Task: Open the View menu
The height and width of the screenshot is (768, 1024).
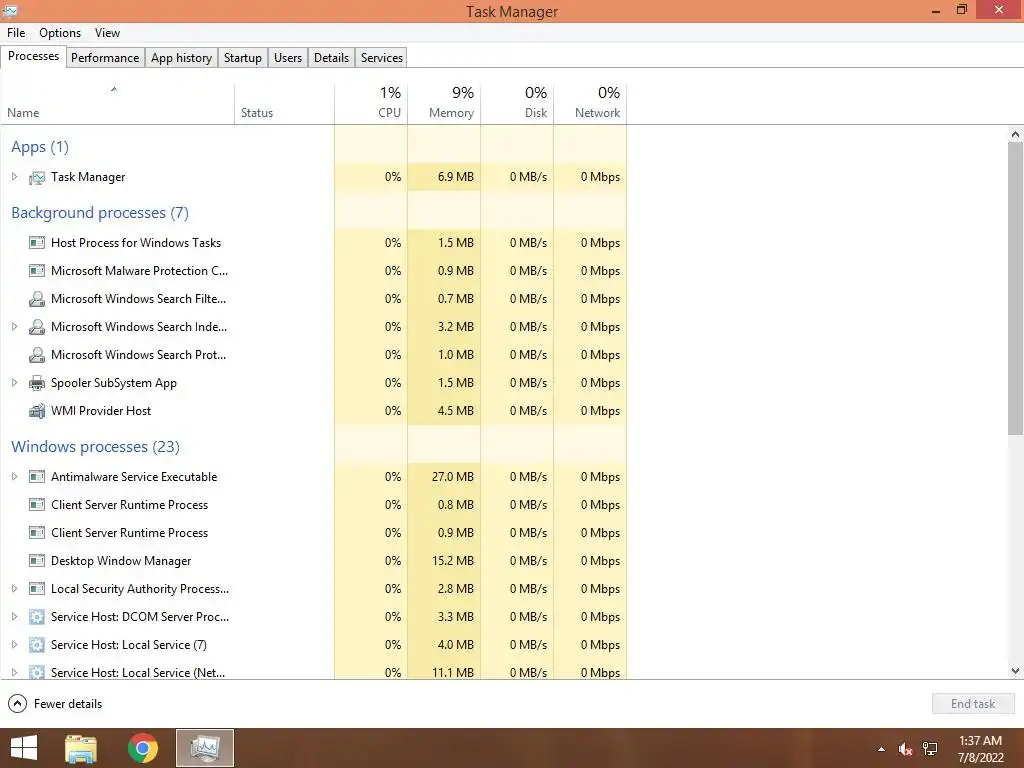Action: (x=107, y=33)
